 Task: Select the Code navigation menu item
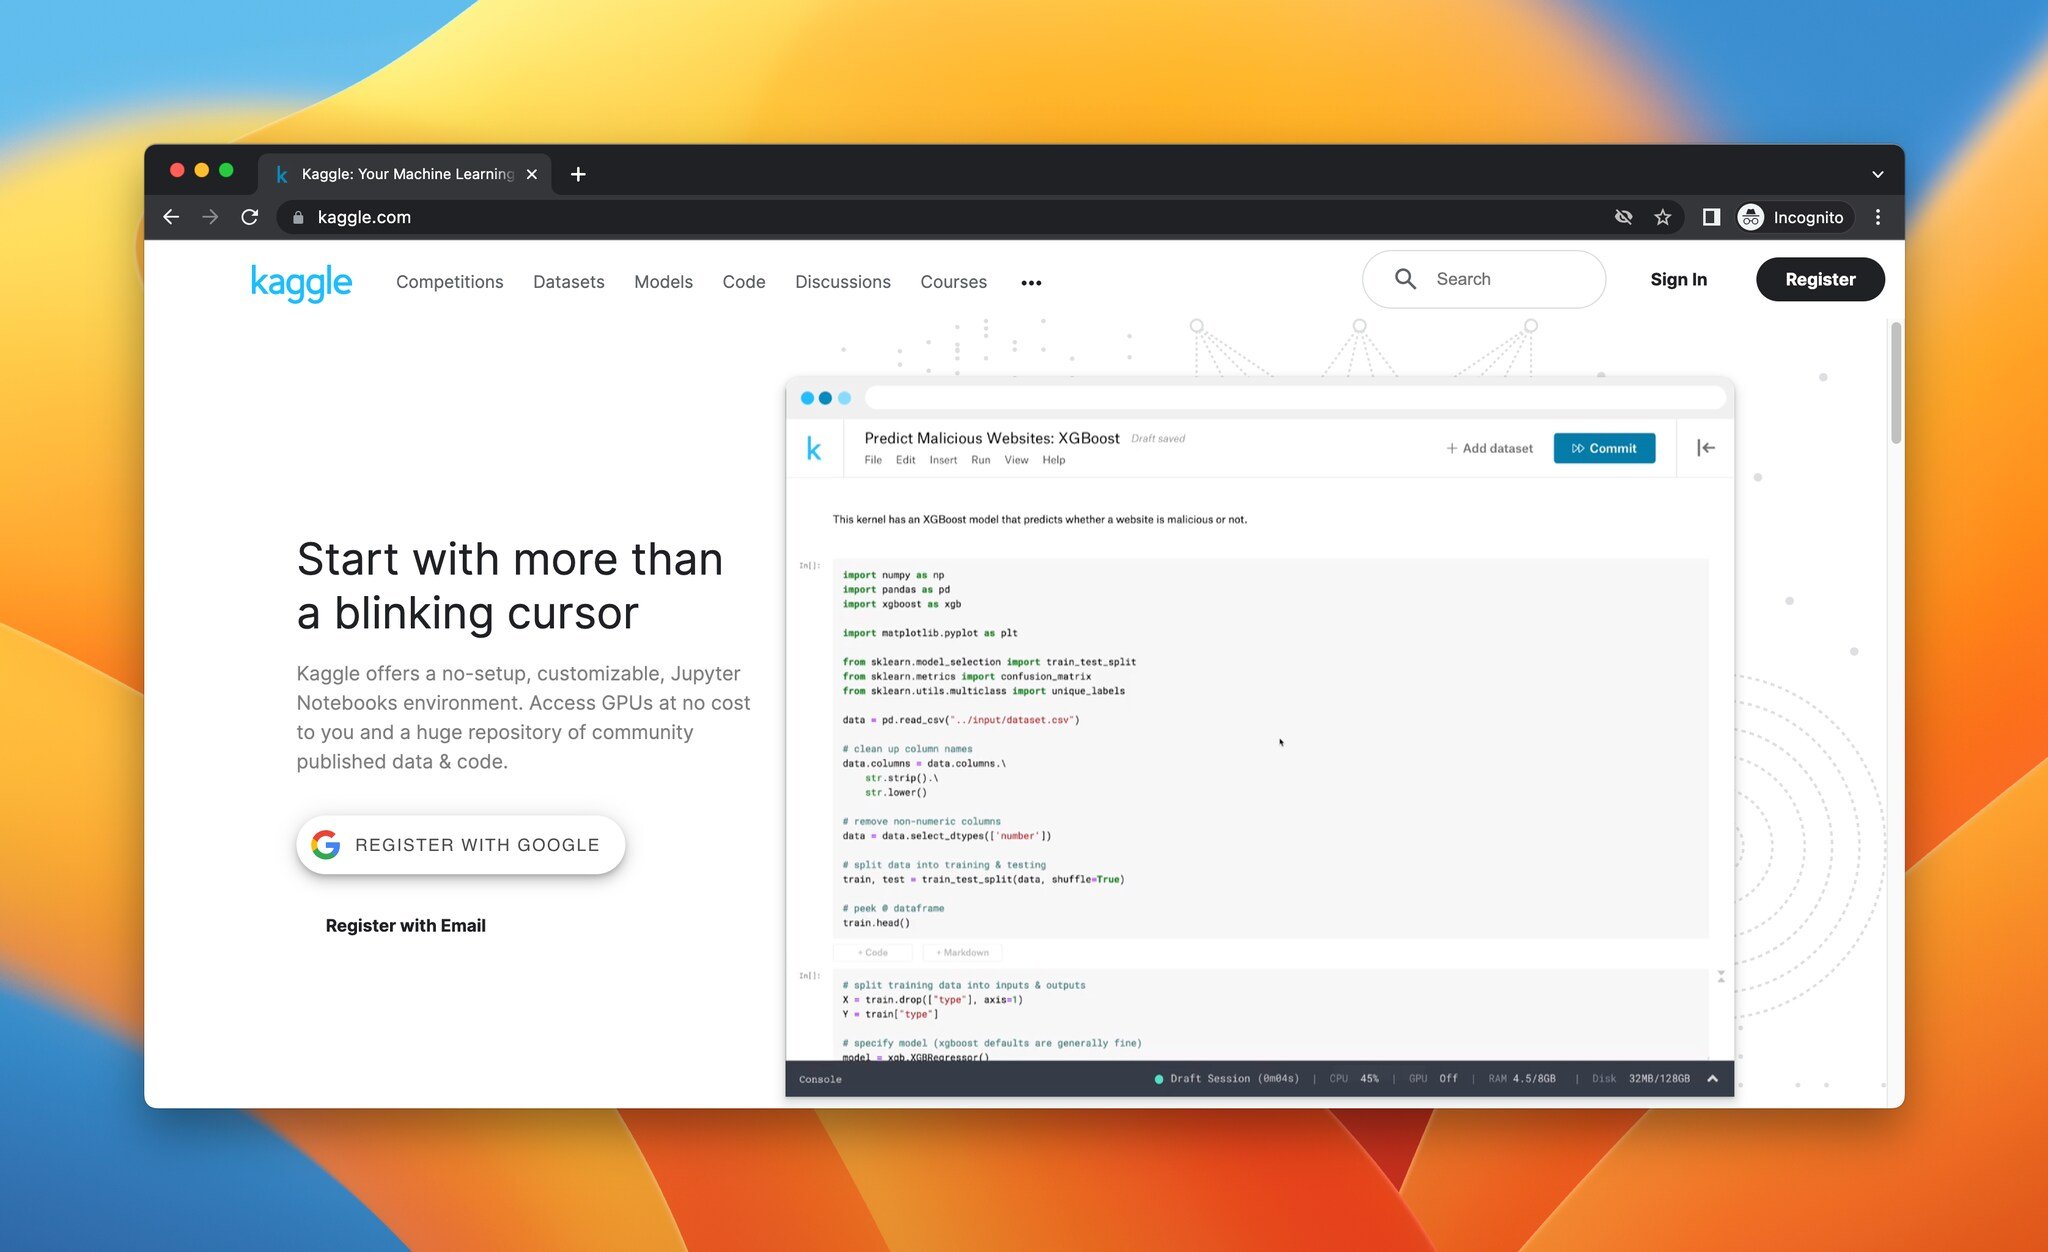tap(743, 279)
